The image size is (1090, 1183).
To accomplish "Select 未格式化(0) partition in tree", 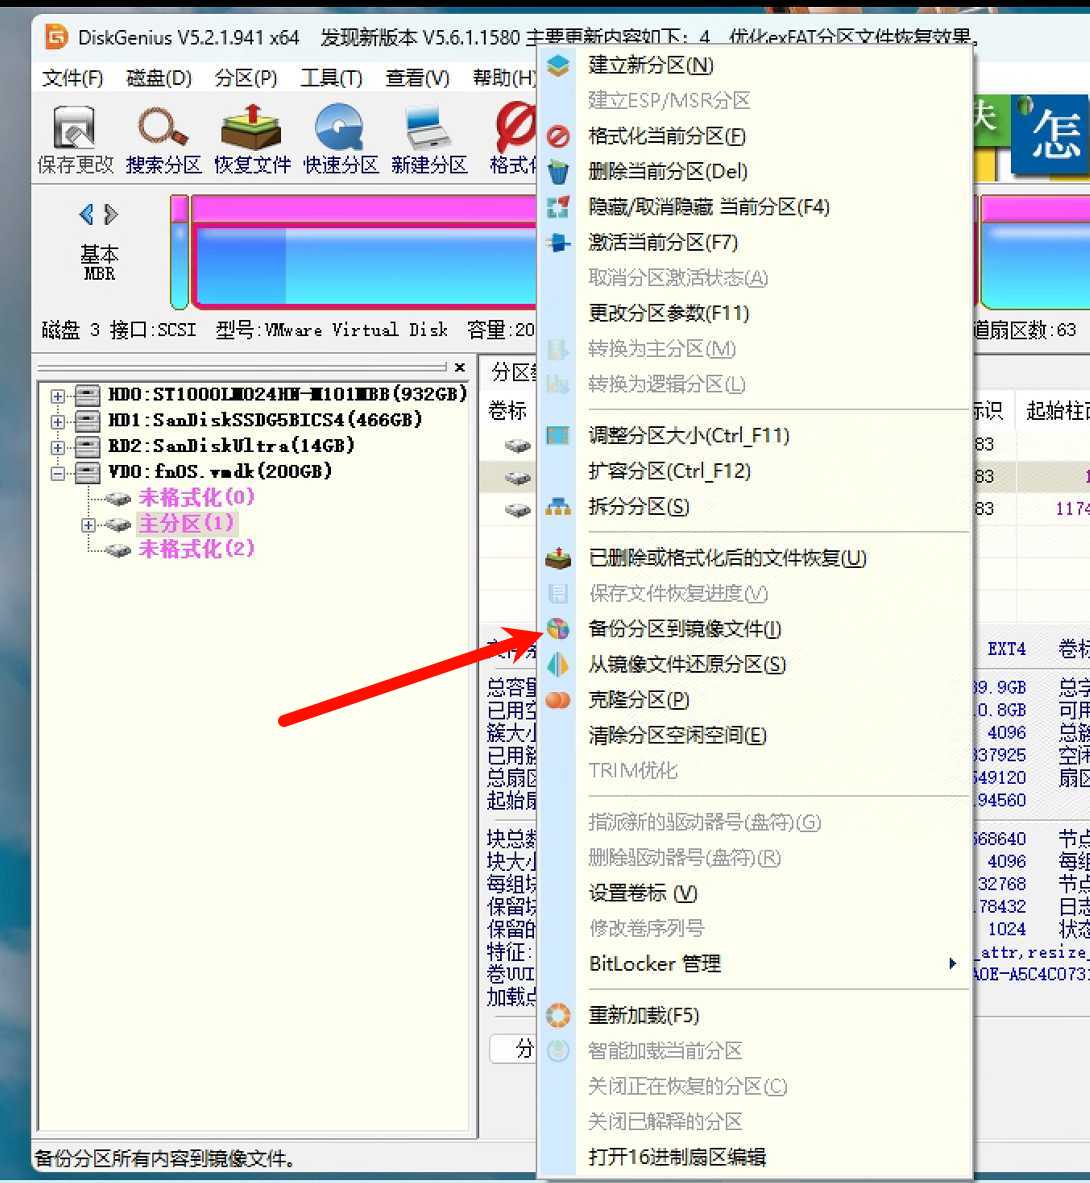I will [196, 497].
